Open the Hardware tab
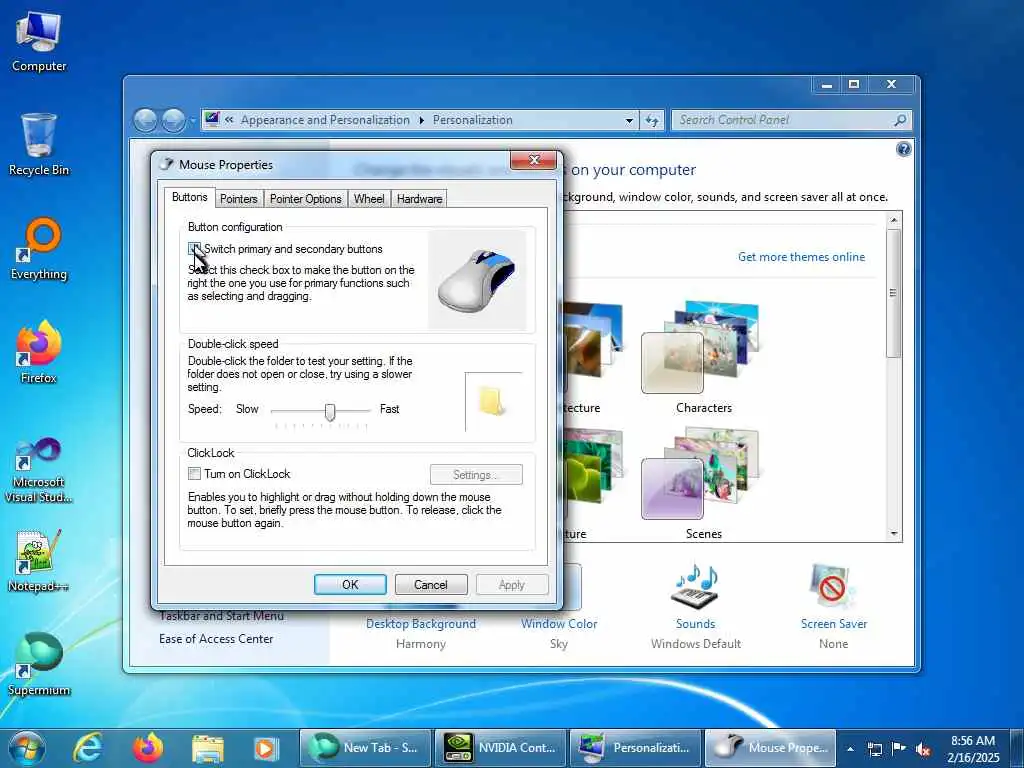This screenshot has width=1024, height=768. 419,199
